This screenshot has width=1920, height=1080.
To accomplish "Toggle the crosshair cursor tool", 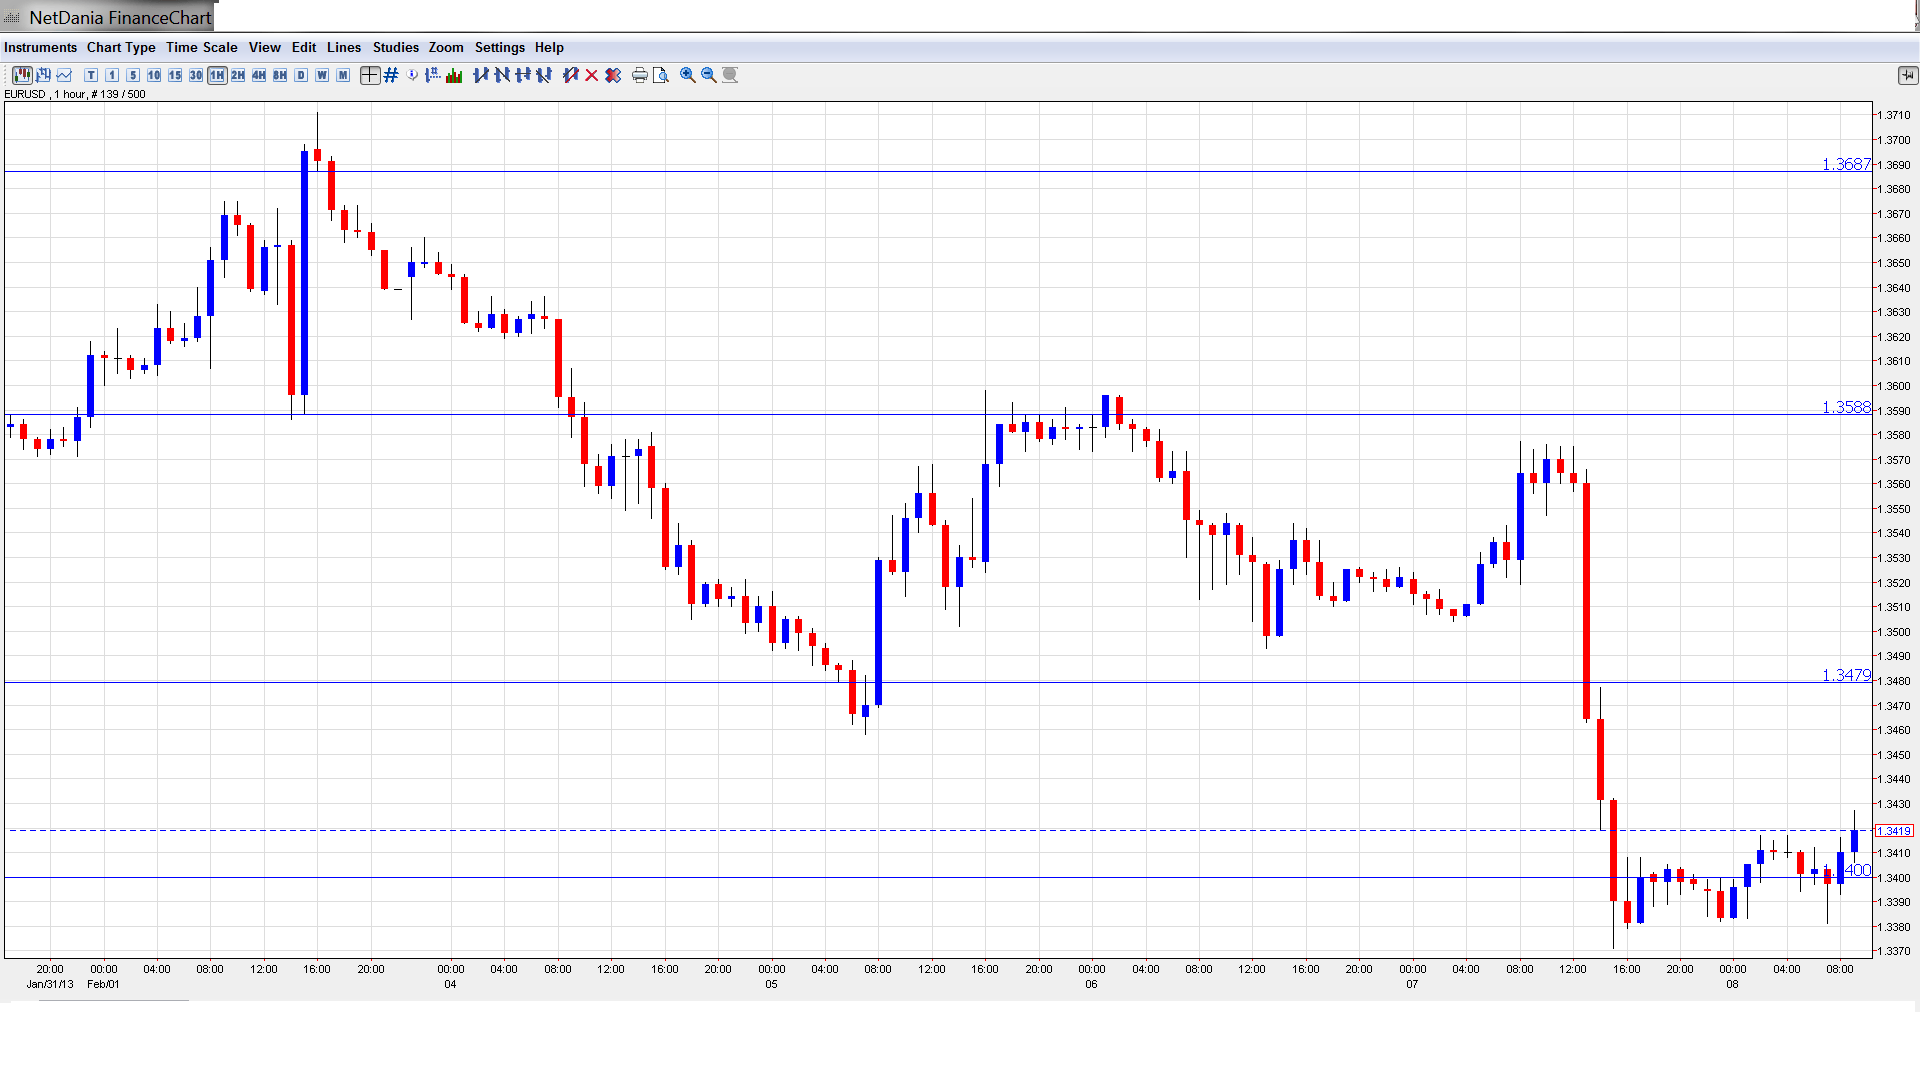I will pyautogui.click(x=370, y=75).
